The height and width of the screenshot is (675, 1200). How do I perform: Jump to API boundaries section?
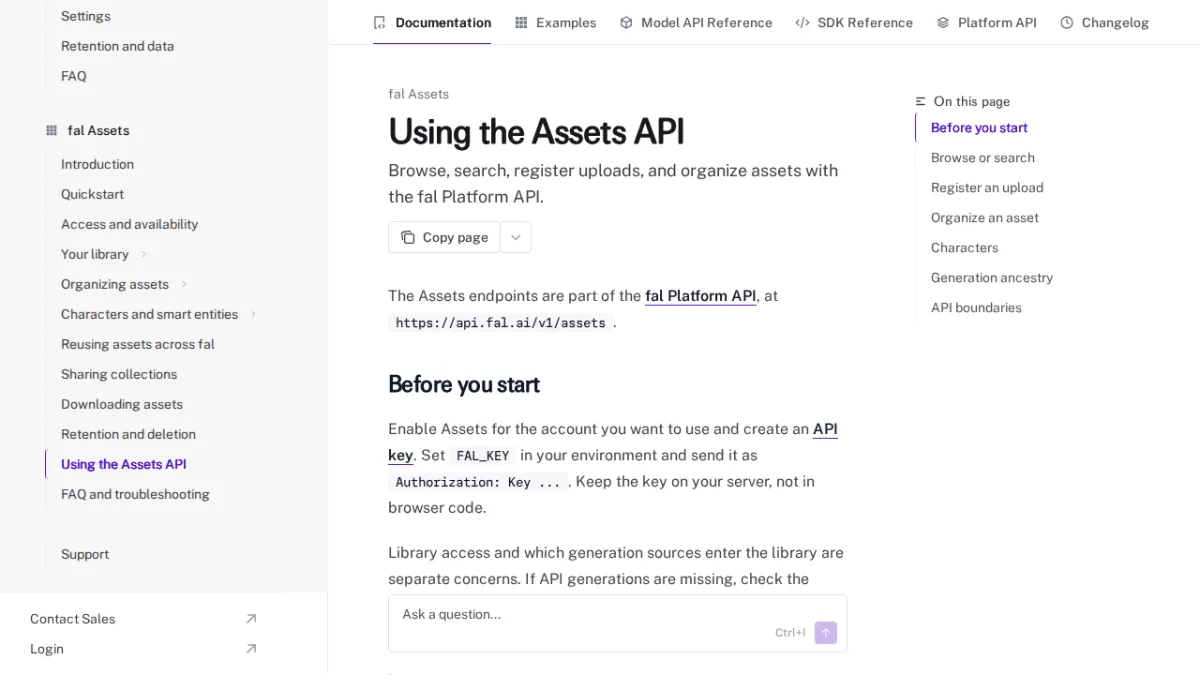pyautogui.click(x=976, y=308)
